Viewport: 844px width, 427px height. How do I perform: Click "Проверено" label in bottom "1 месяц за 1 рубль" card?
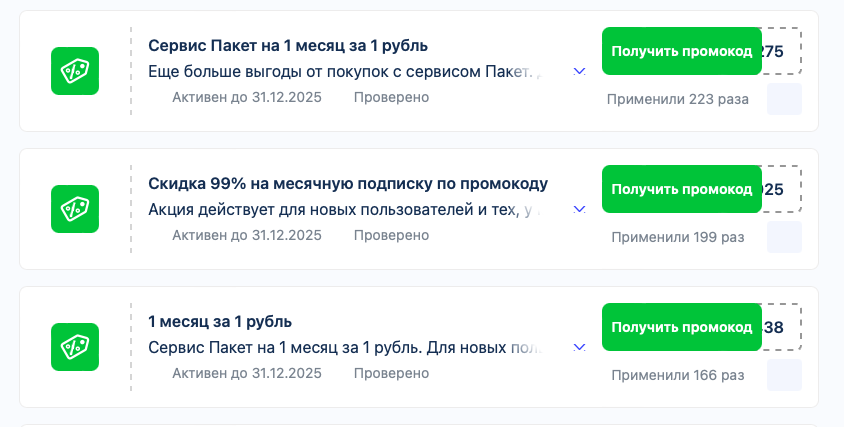click(391, 373)
